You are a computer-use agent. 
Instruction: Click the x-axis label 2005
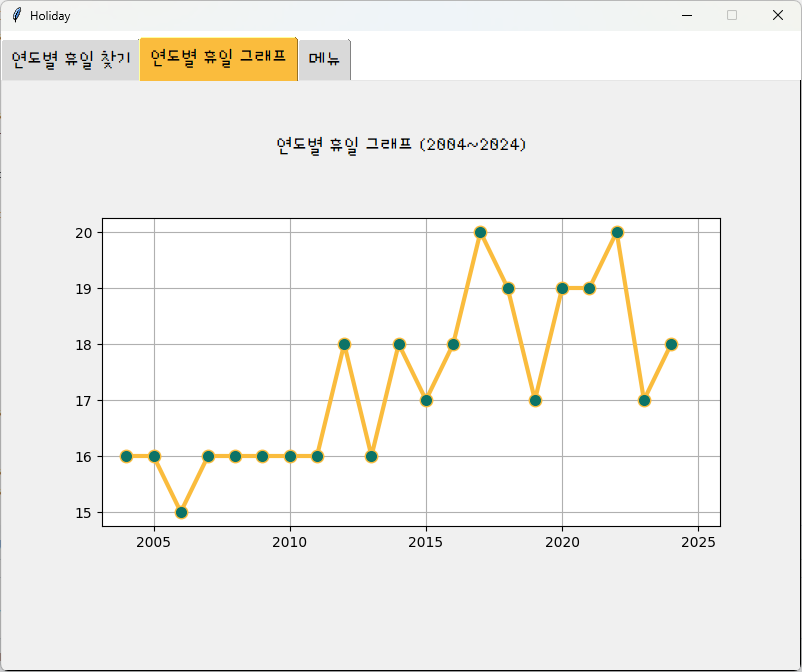[153, 542]
